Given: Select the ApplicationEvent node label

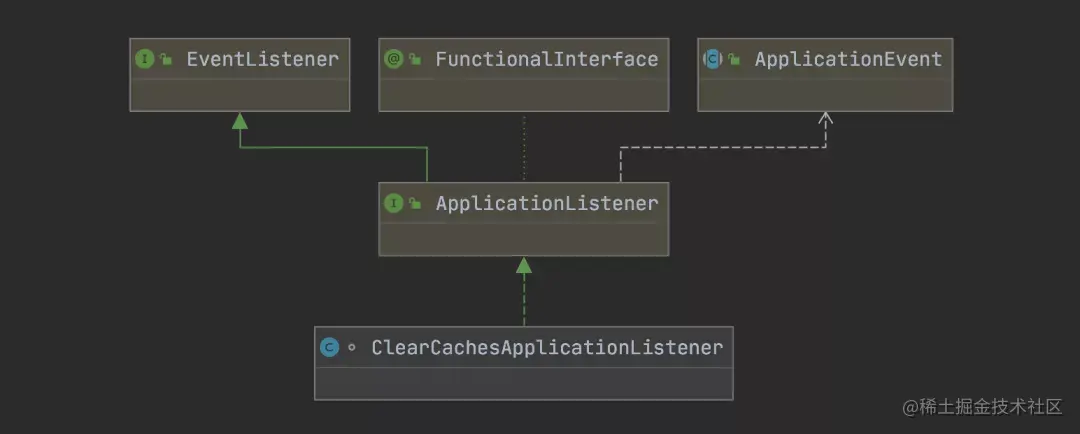Looking at the screenshot, I should point(849,59).
